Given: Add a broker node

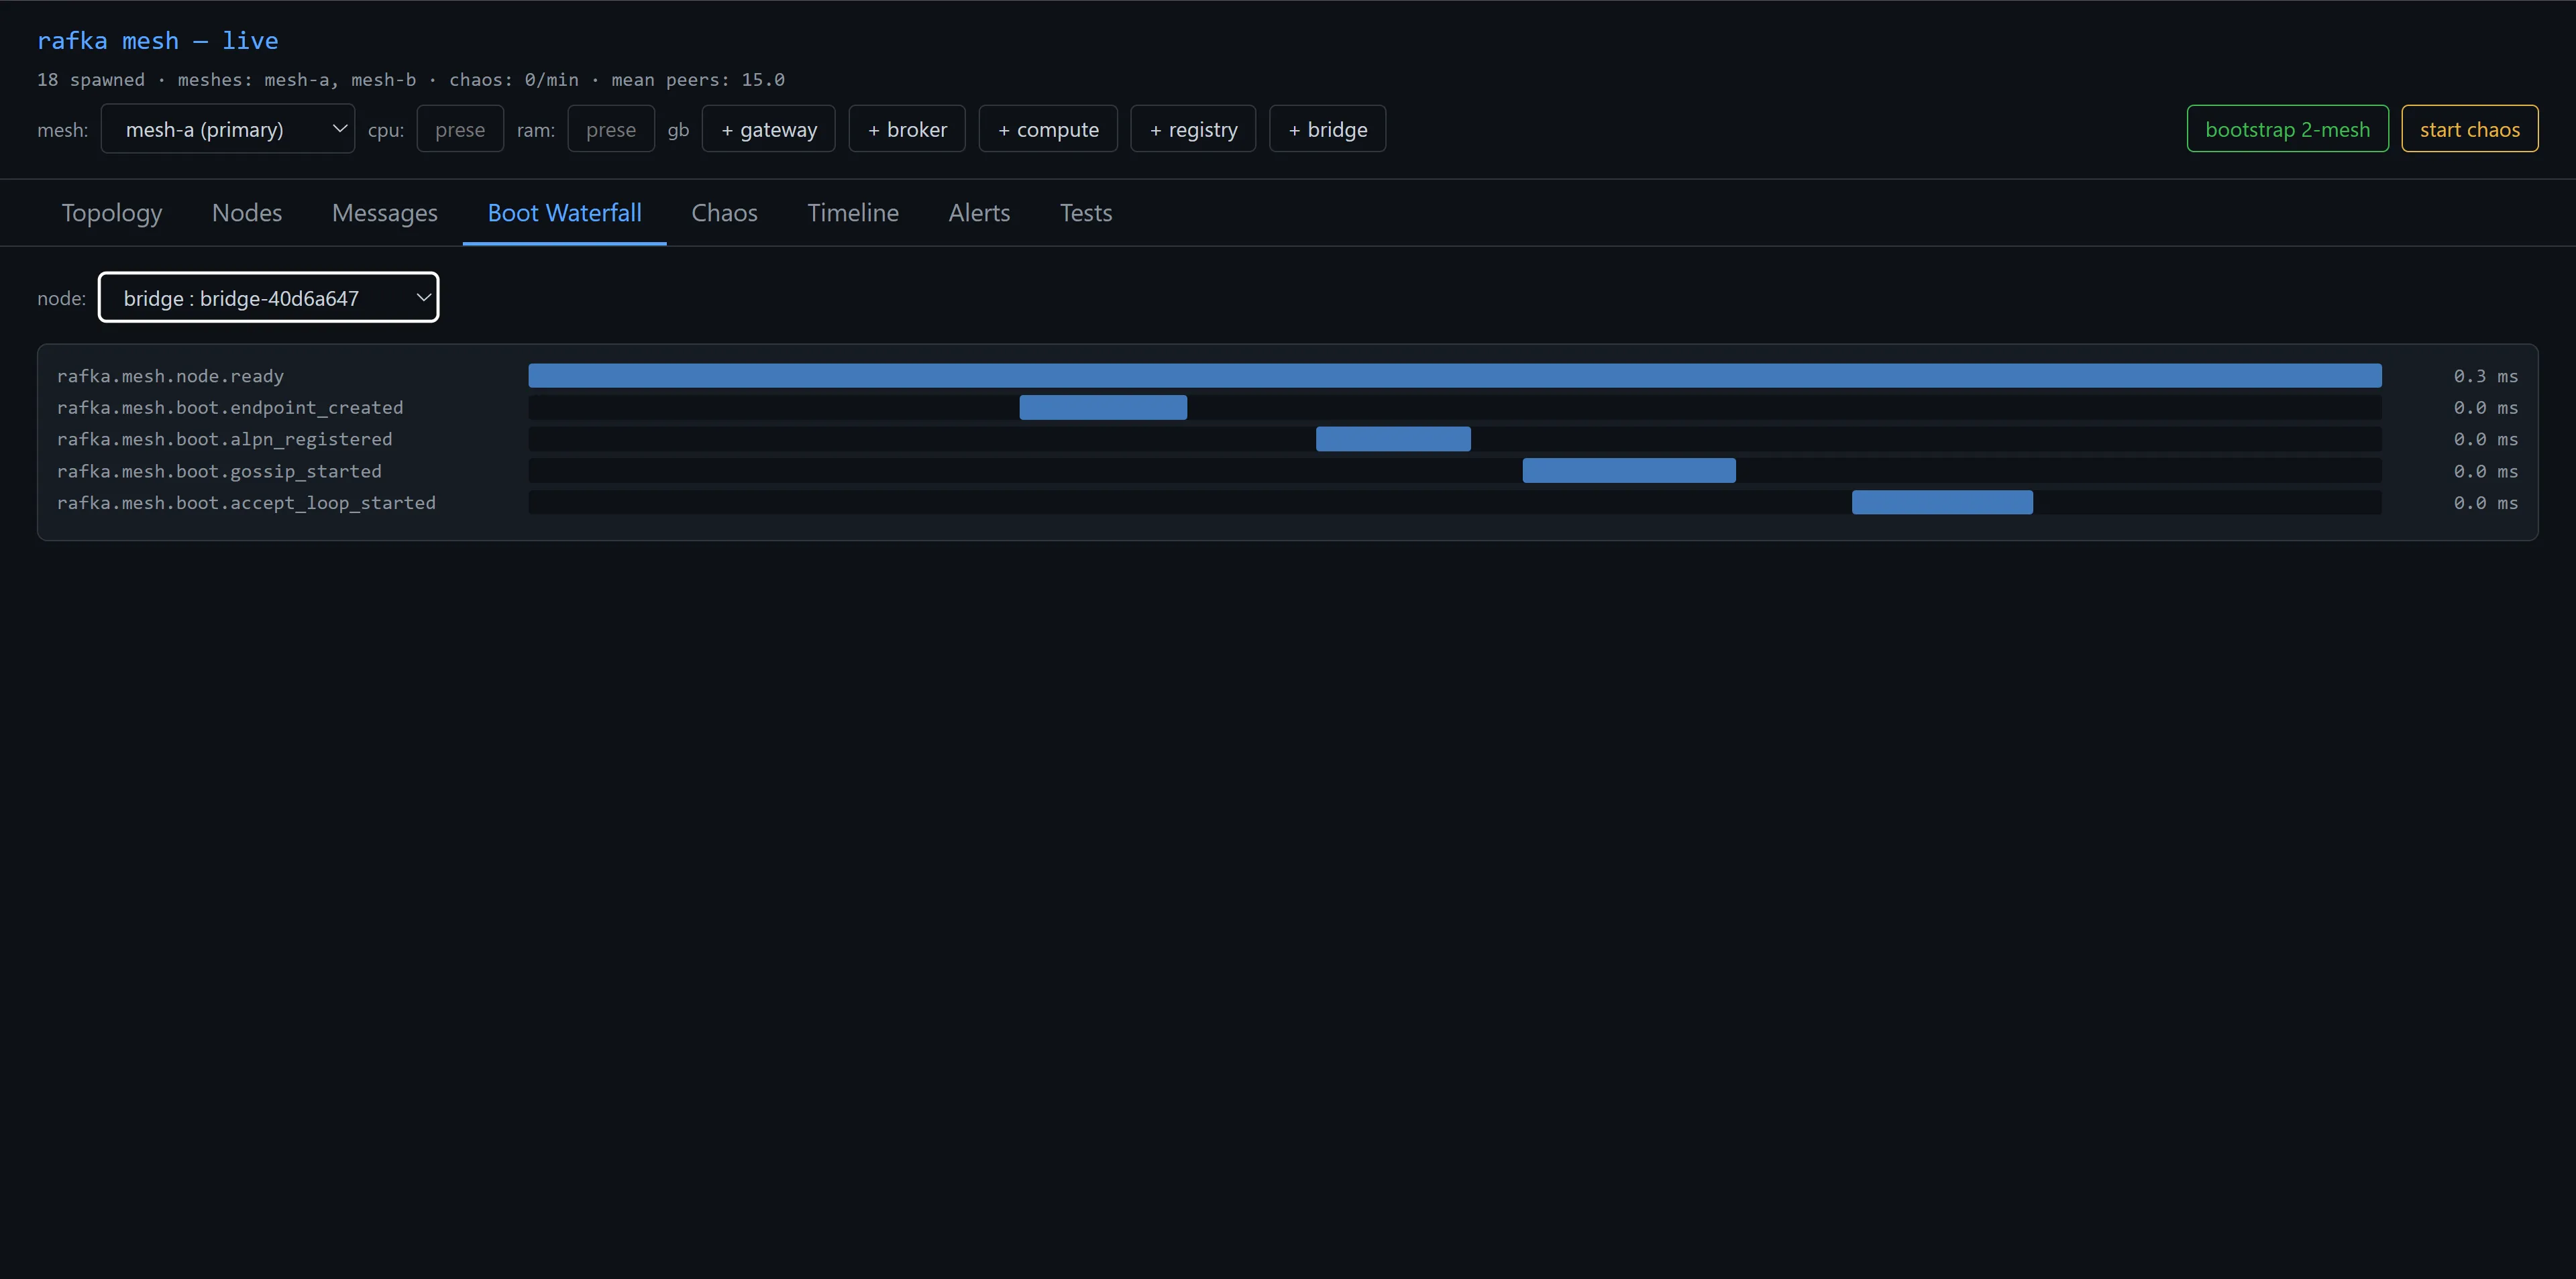Looking at the screenshot, I should [907, 129].
